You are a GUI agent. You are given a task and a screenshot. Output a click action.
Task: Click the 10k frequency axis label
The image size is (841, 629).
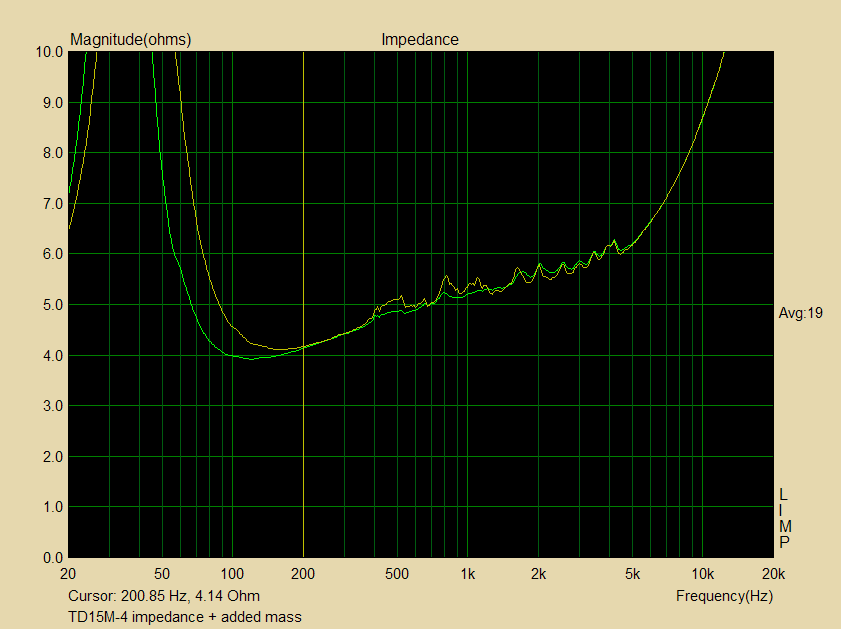[x=703, y=574]
